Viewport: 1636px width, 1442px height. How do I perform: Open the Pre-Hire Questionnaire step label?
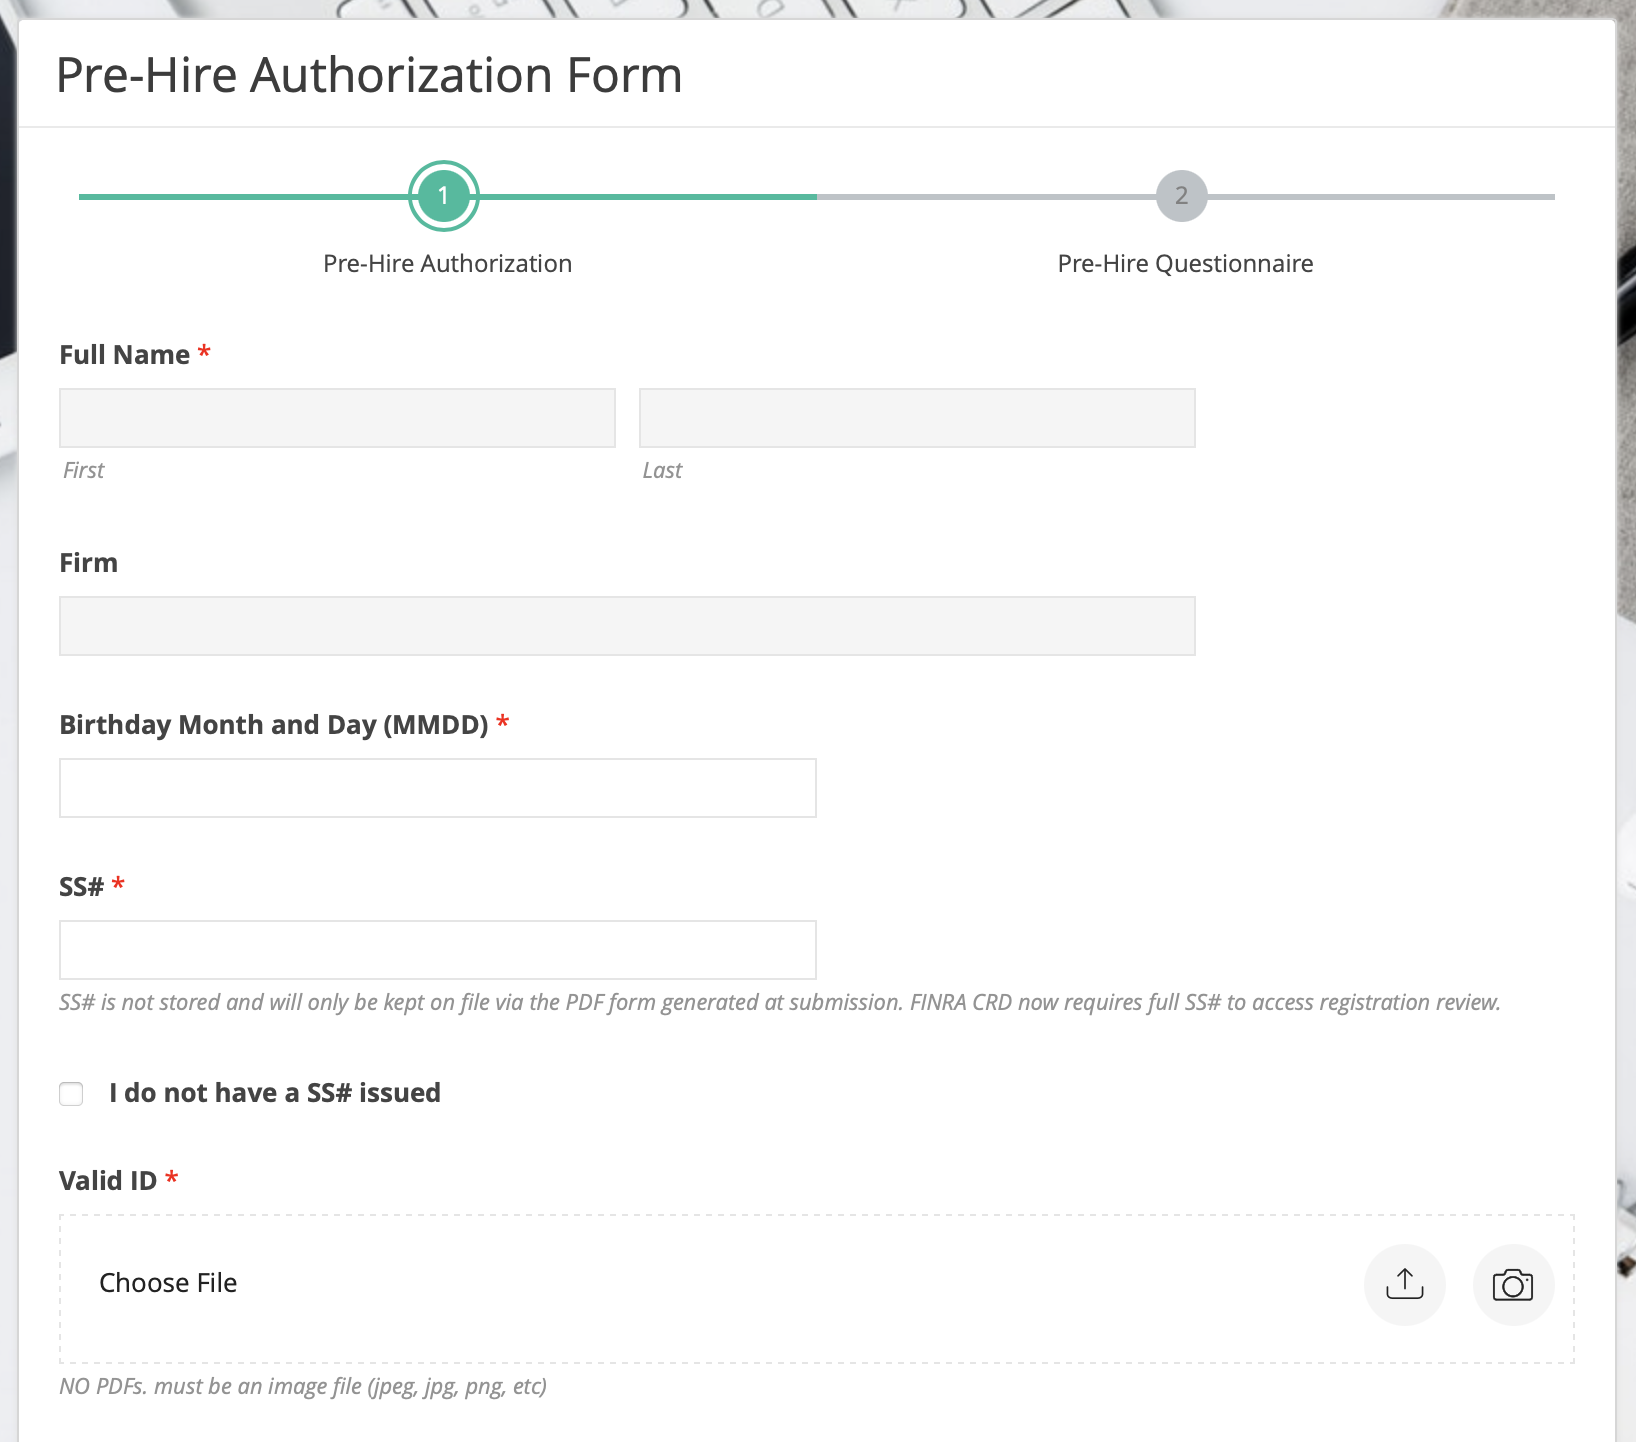click(1185, 264)
